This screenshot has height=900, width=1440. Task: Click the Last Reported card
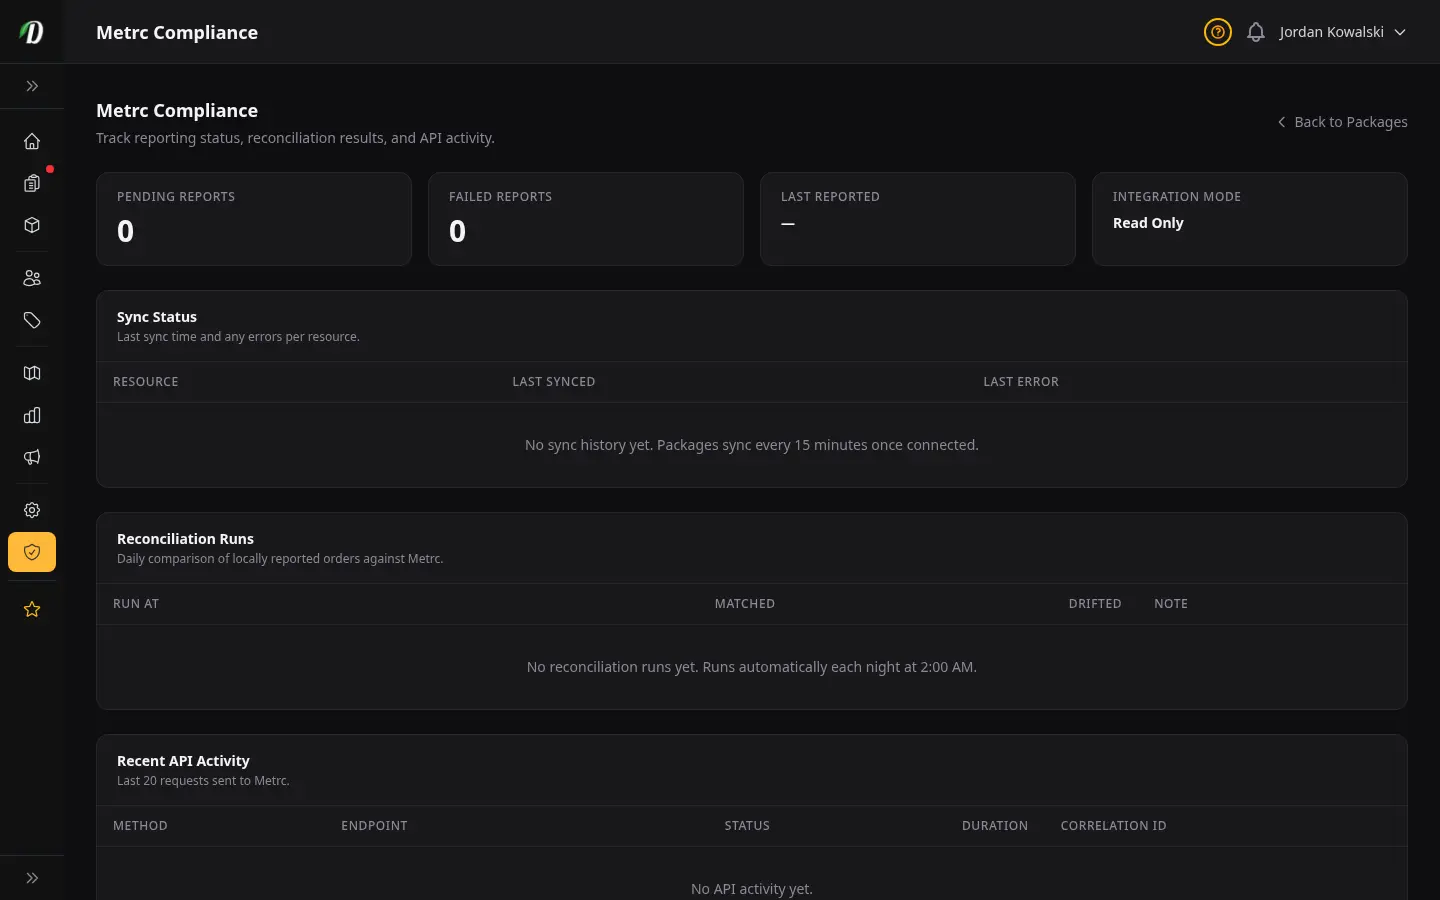coord(918,219)
